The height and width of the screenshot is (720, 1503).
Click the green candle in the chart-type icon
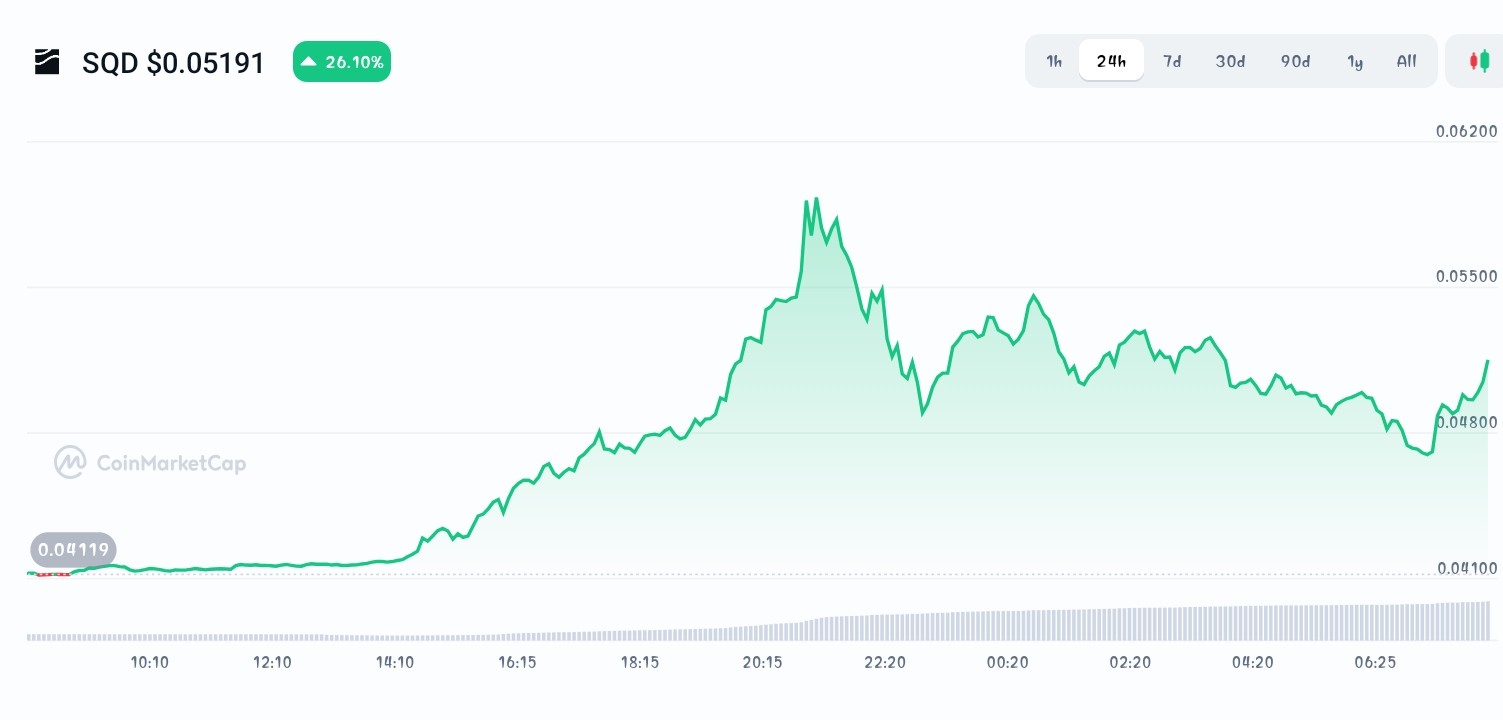[x=1486, y=61]
